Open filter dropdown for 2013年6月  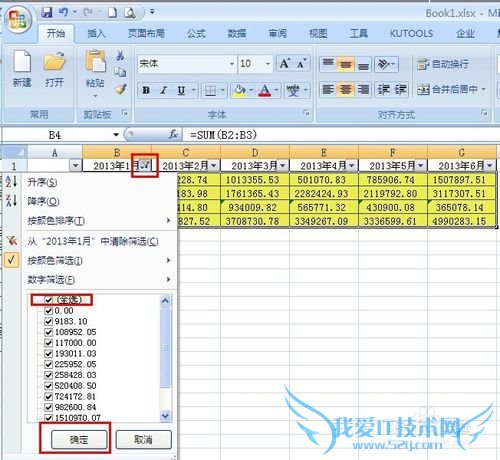point(490,165)
